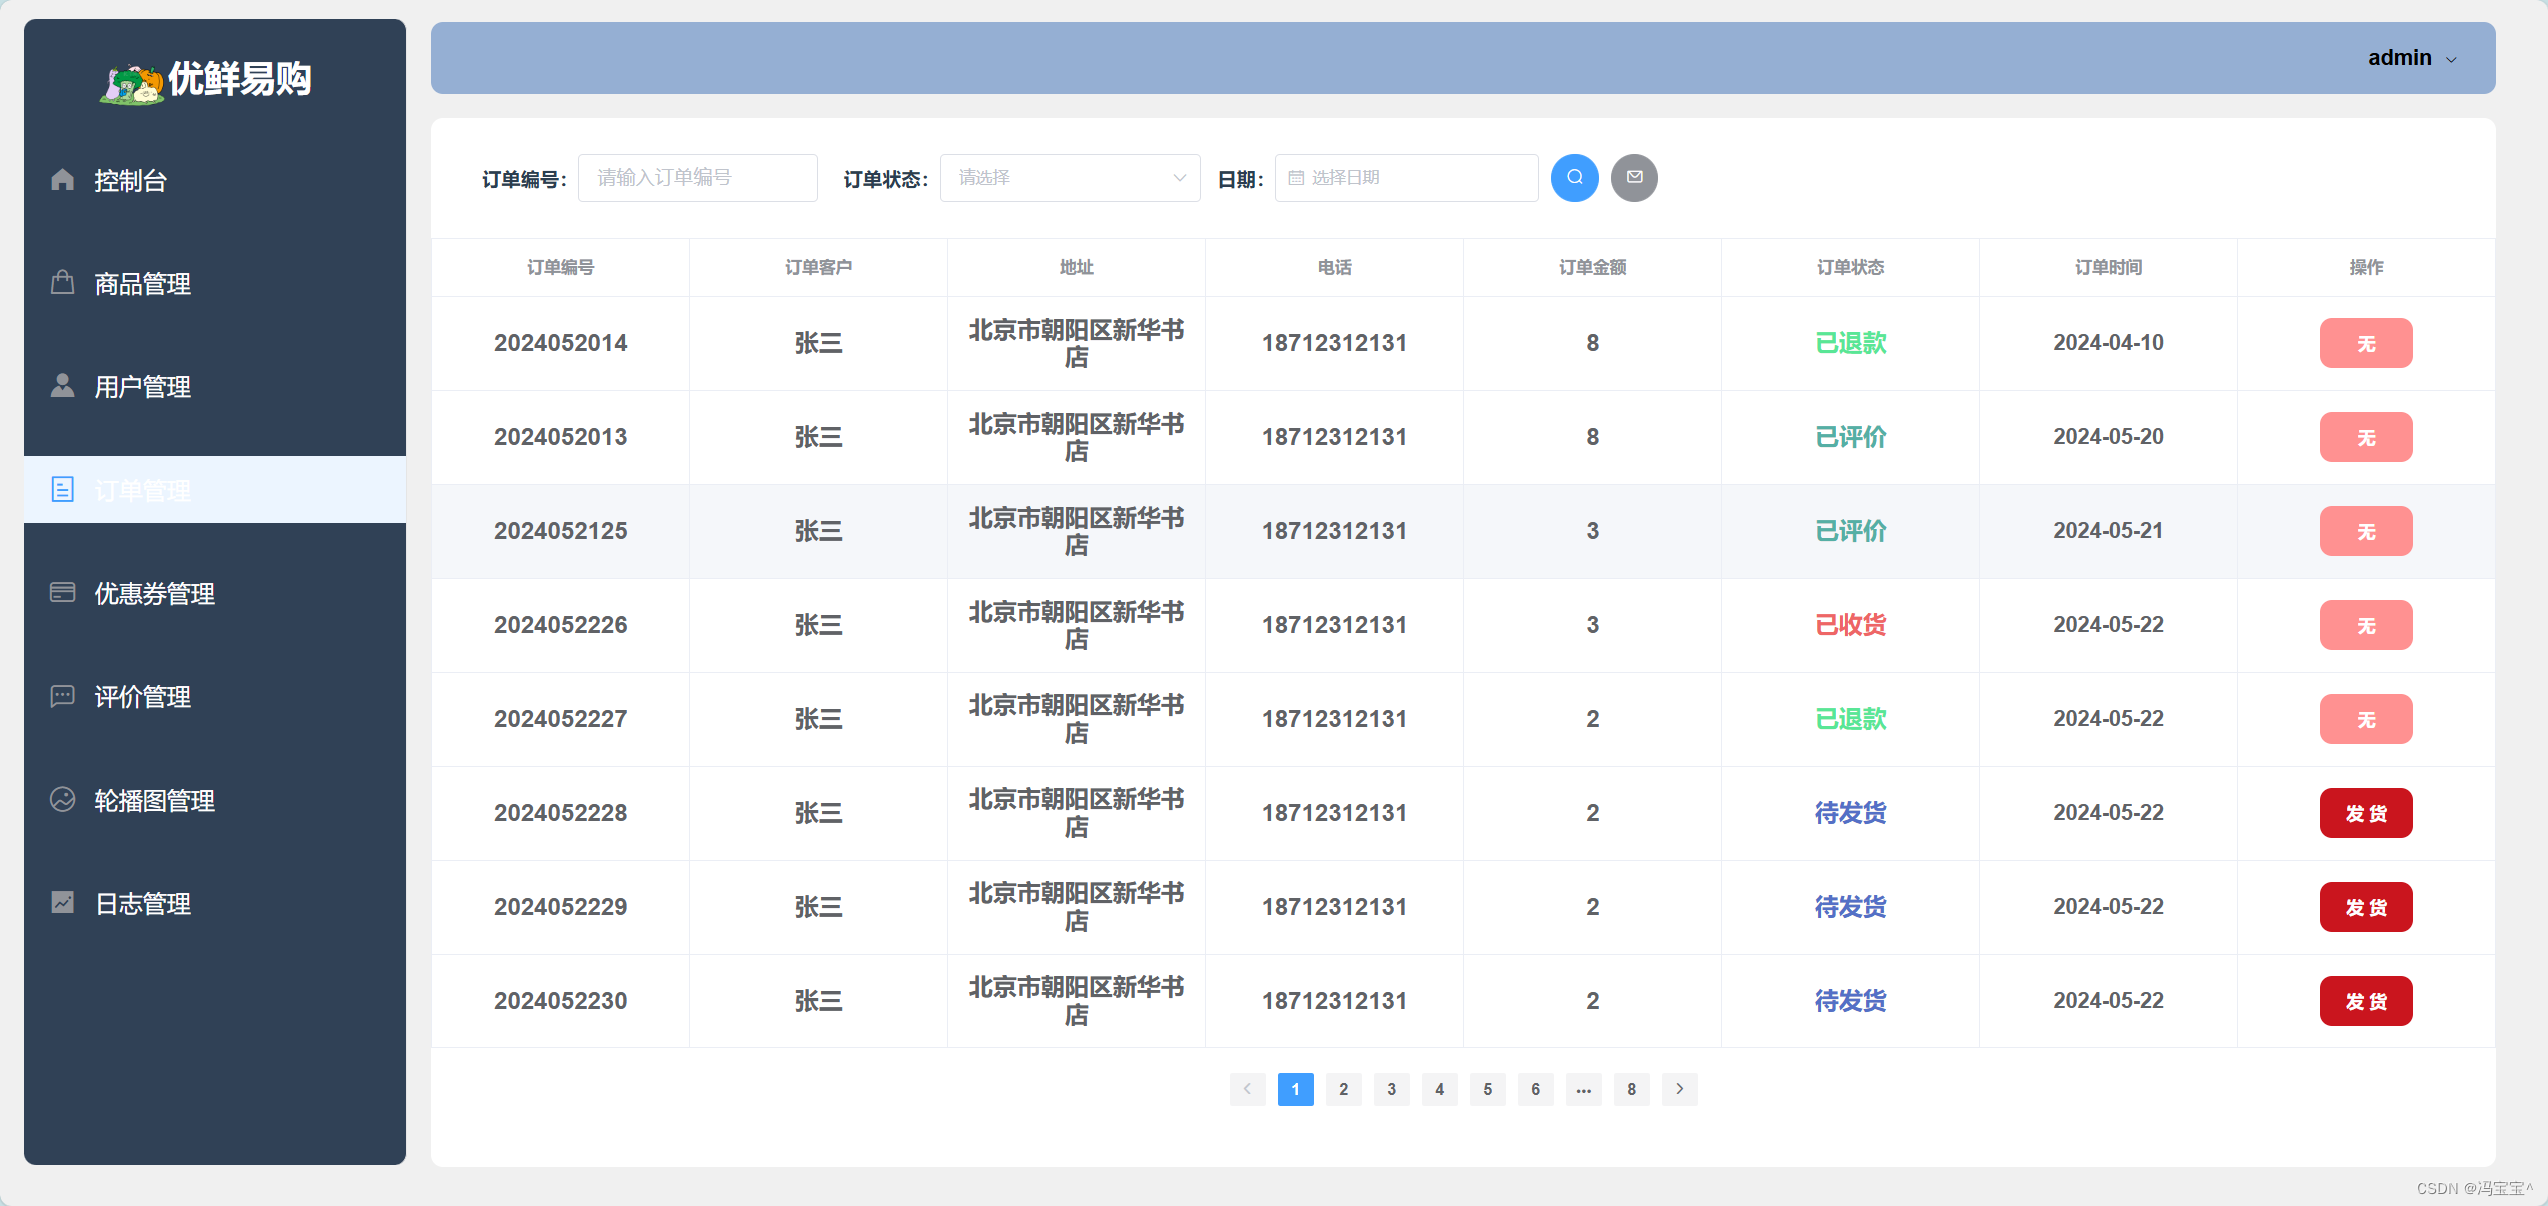The height and width of the screenshot is (1206, 2548).
Task: Click the 轮播图管理 picture icon
Action: (x=62, y=800)
